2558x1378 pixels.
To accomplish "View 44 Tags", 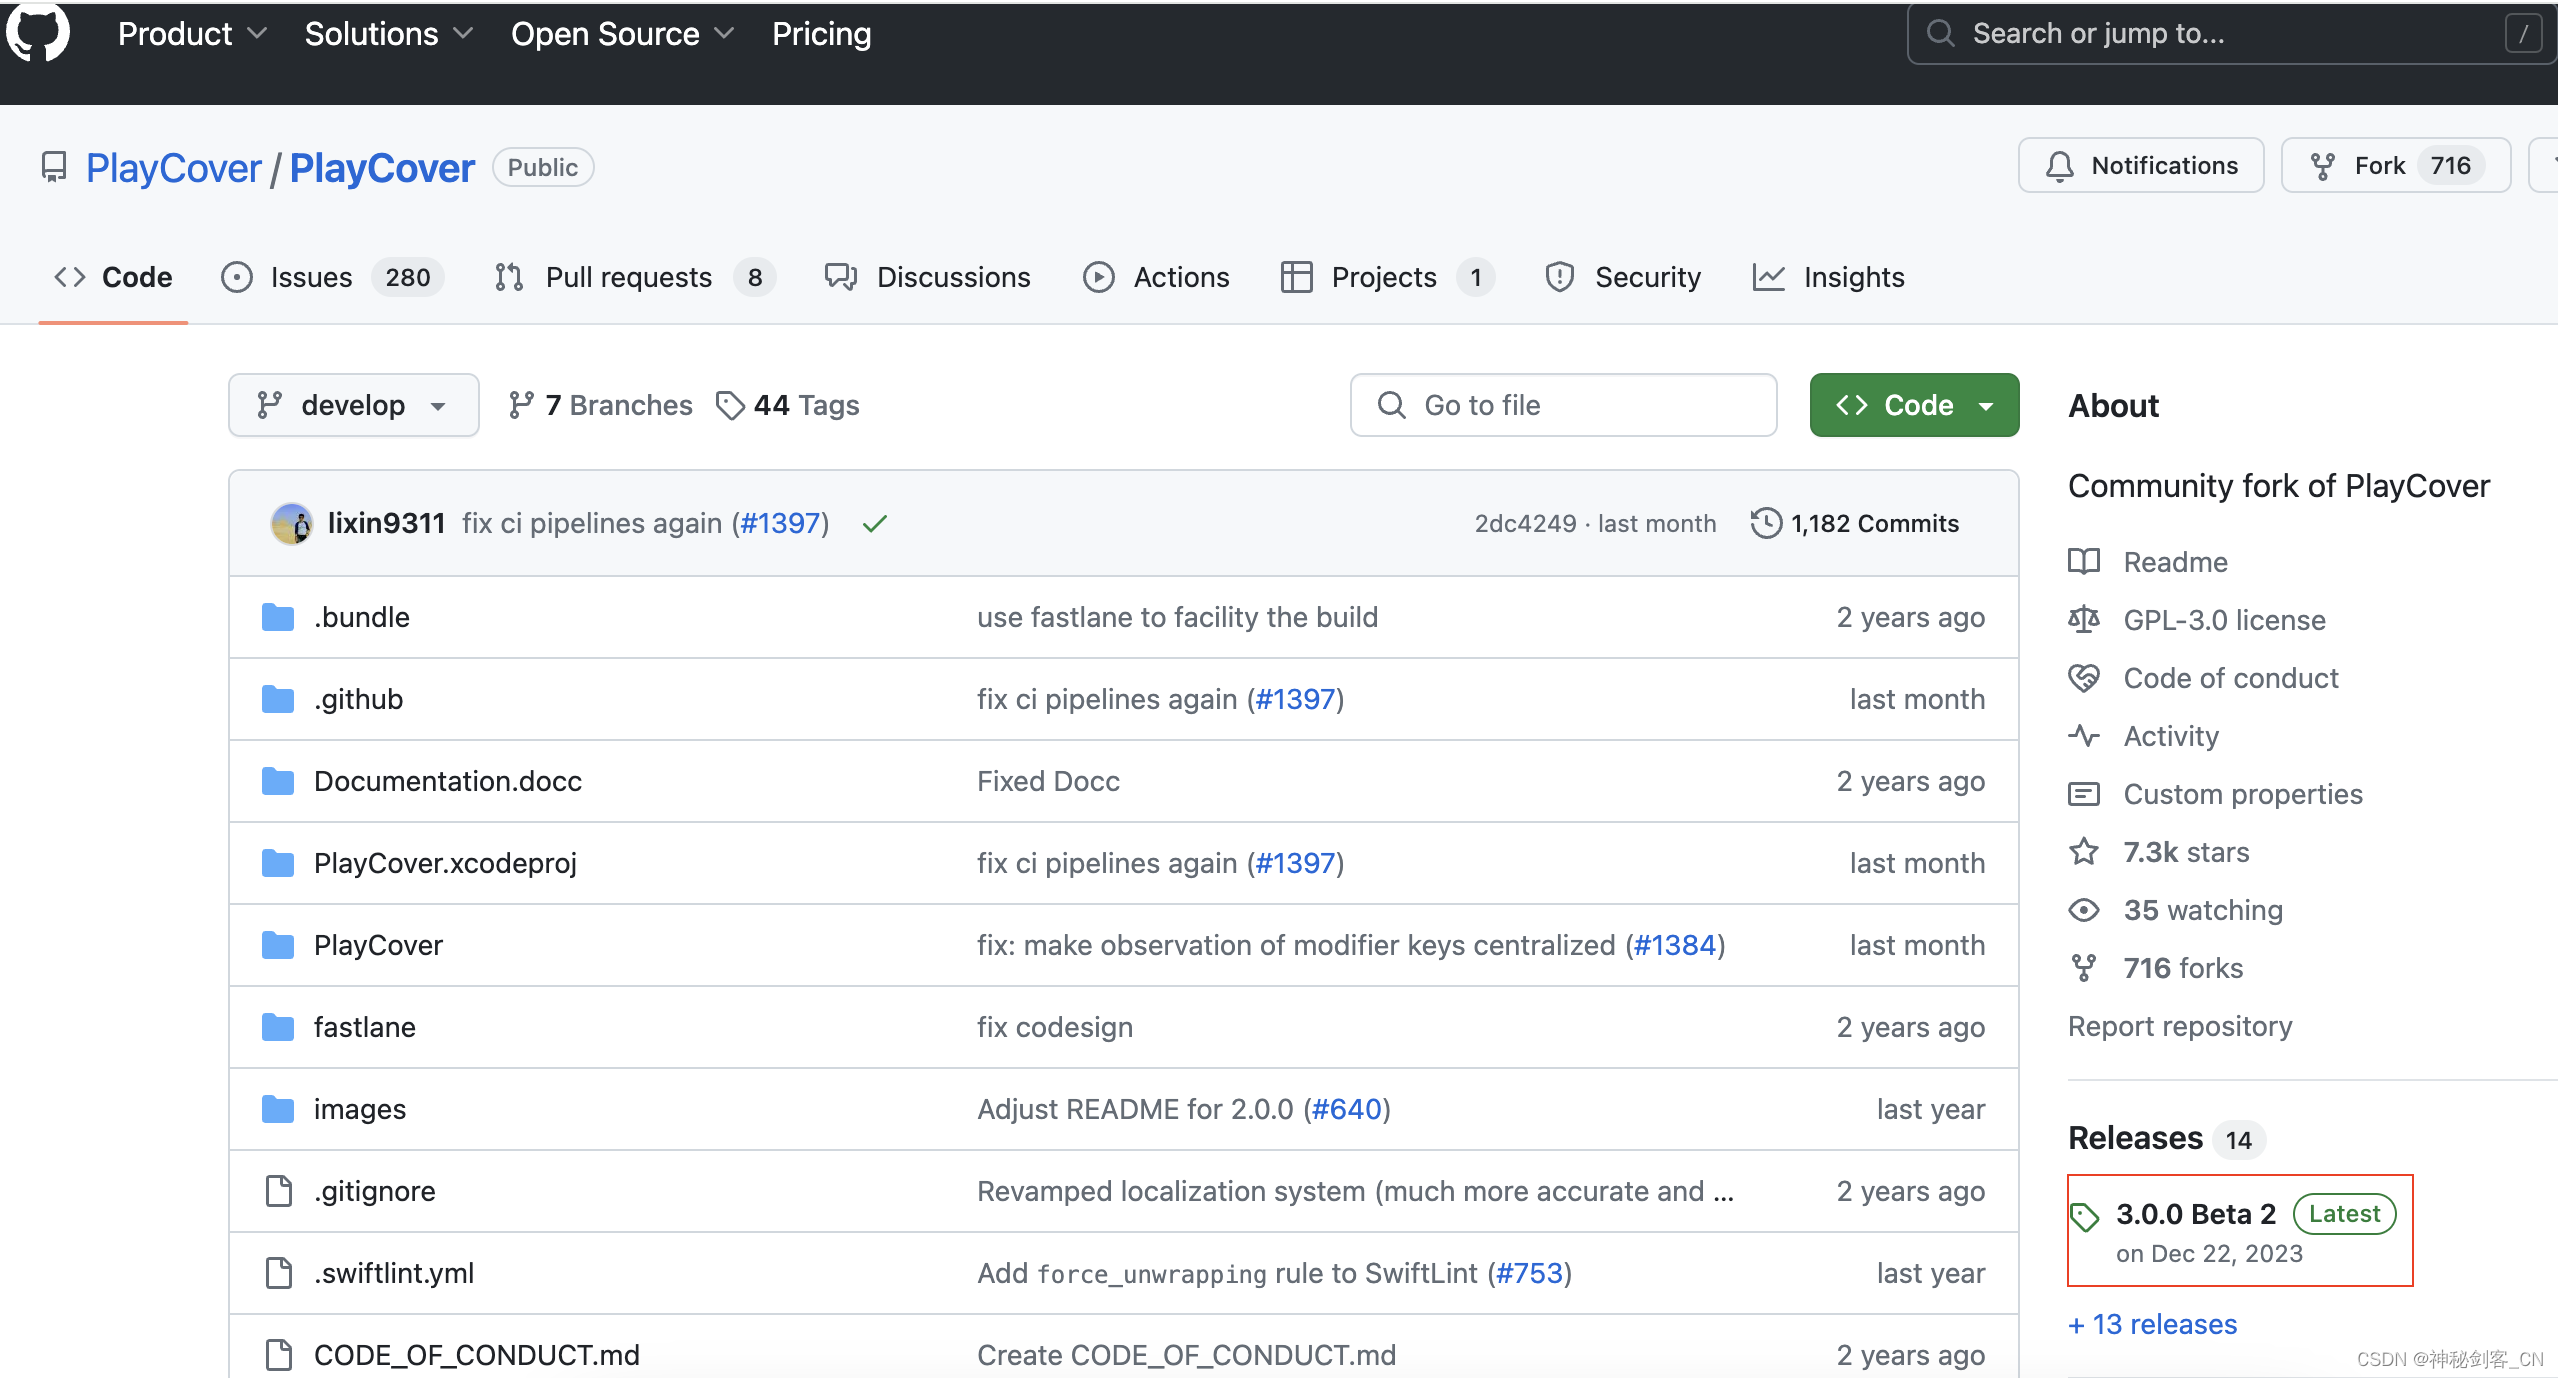I will click(788, 405).
